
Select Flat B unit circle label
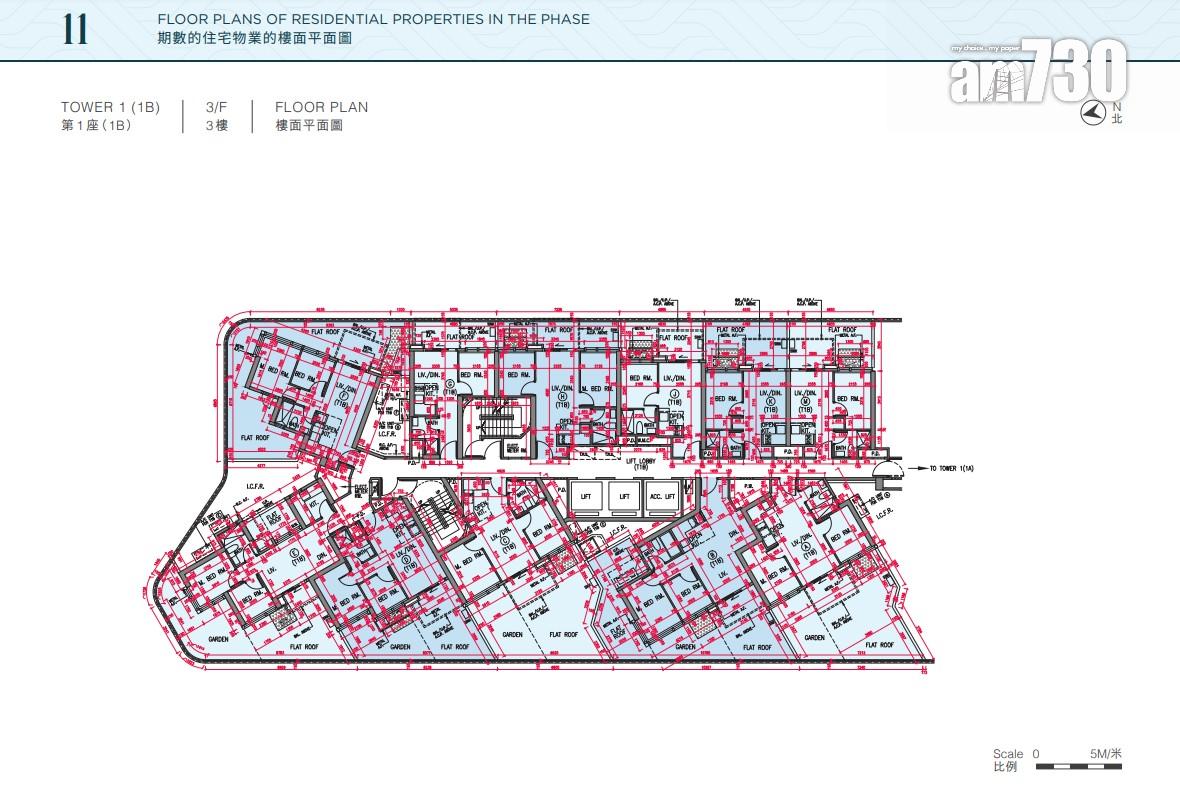pyautogui.click(x=713, y=556)
